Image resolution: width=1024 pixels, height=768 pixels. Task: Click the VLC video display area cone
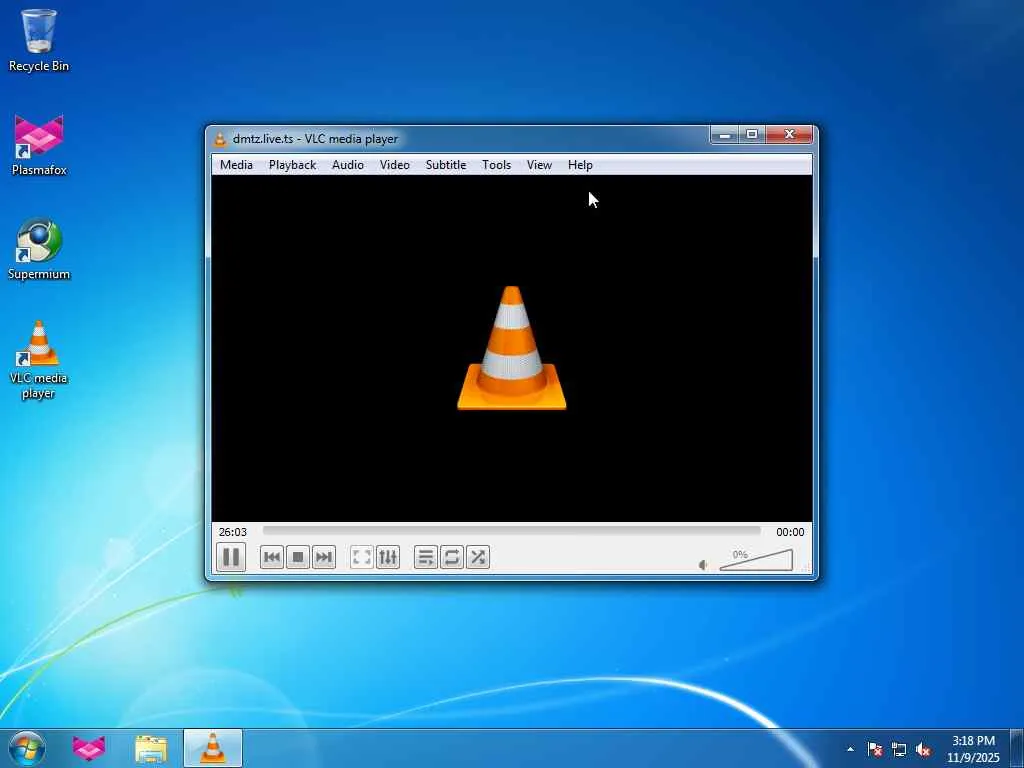(511, 348)
